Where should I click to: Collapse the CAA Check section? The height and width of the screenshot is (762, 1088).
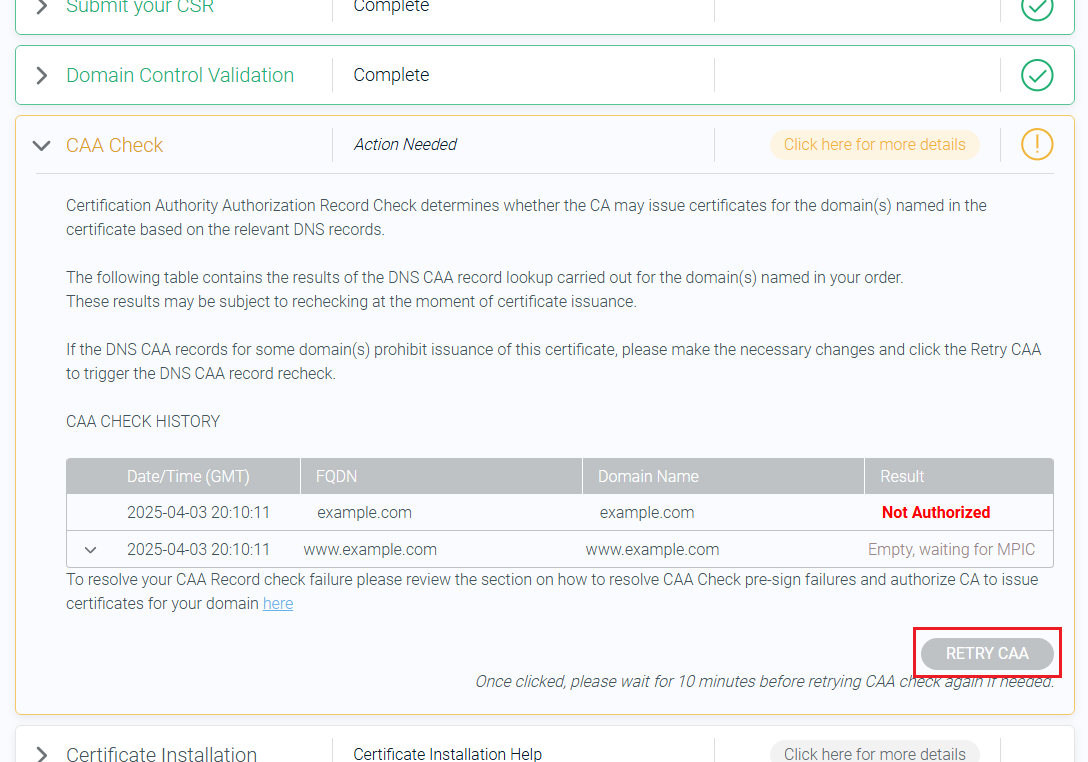[x=40, y=144]
